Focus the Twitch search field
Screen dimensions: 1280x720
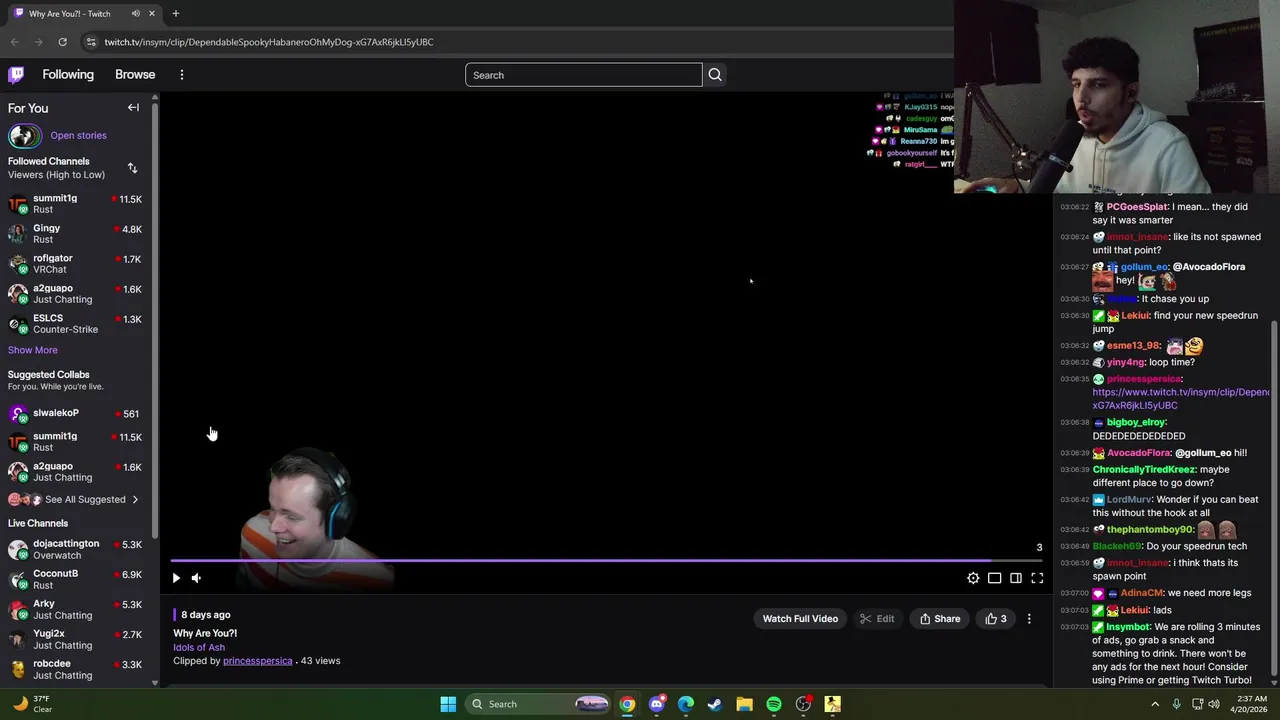tap(584, 75)
